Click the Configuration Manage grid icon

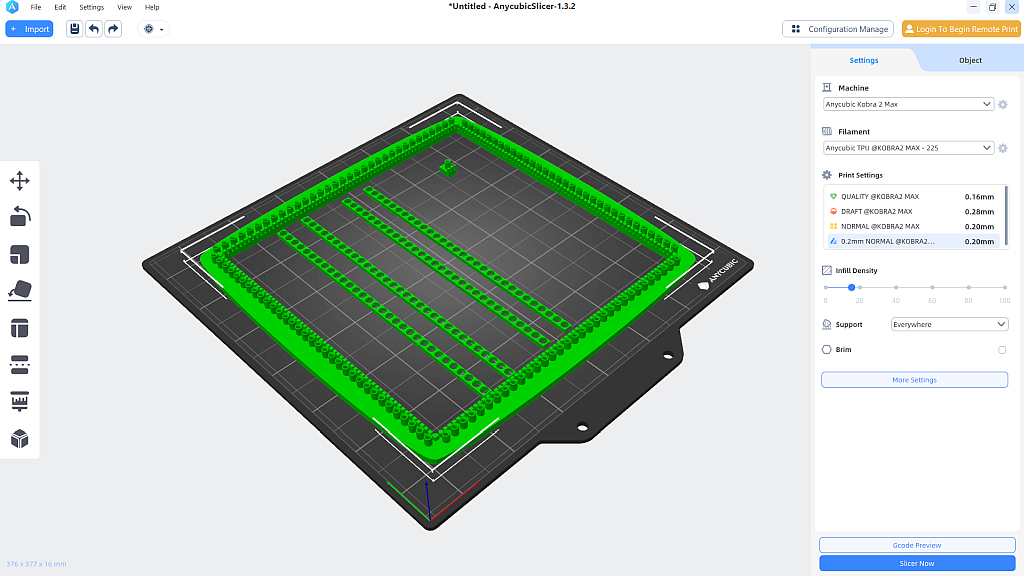(795, 29)
